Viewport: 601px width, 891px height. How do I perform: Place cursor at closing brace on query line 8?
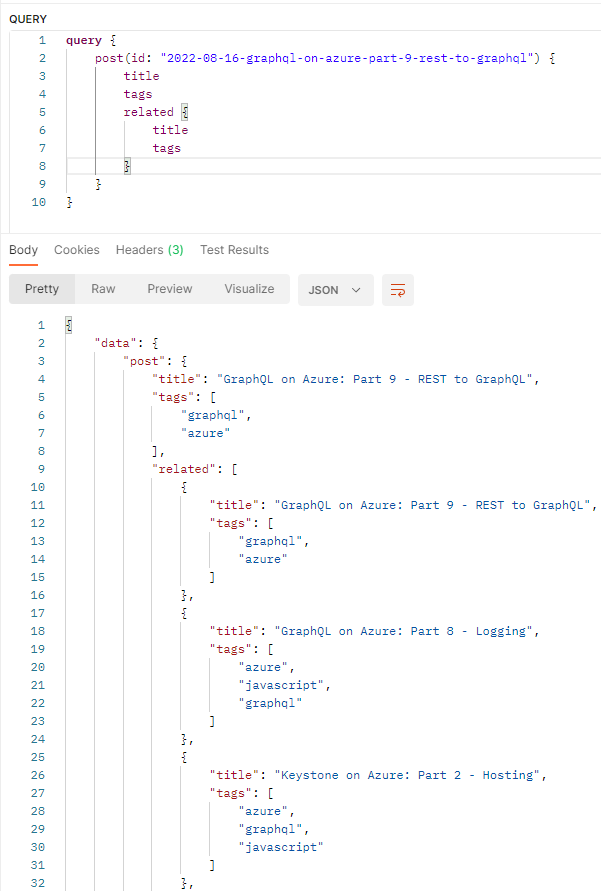pyautogui.click(x=127, y=166)
